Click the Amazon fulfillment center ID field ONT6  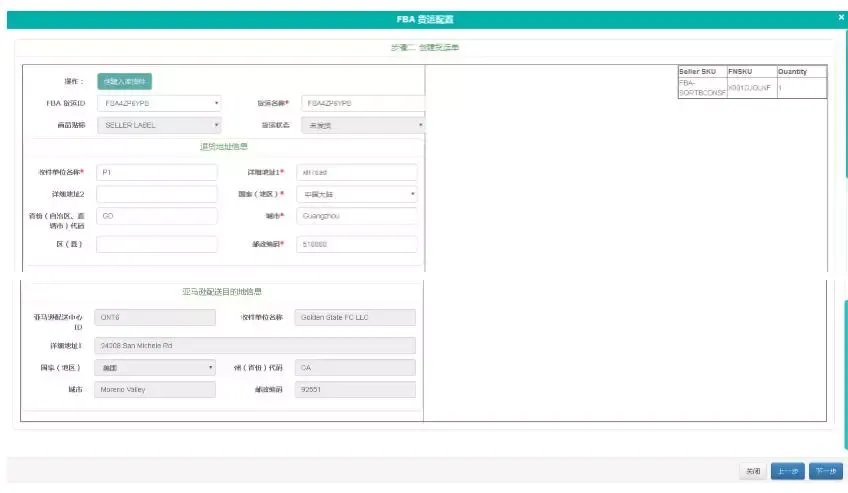coord(155,317)
